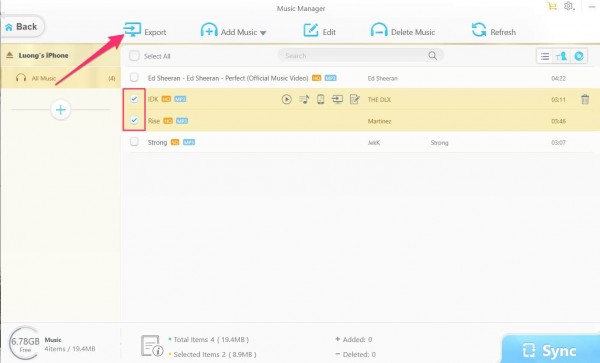Click the 04:22 duration

tap(558, 78)
